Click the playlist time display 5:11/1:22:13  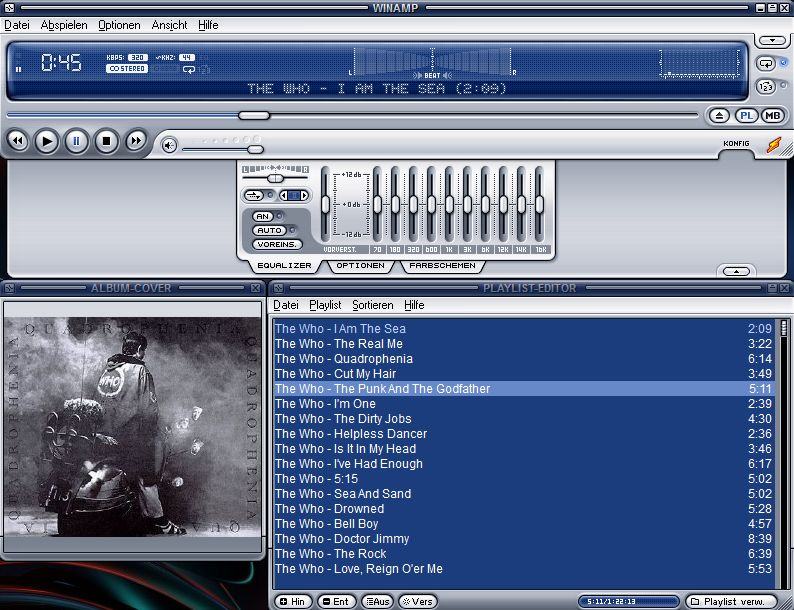[x=628, y=601]
